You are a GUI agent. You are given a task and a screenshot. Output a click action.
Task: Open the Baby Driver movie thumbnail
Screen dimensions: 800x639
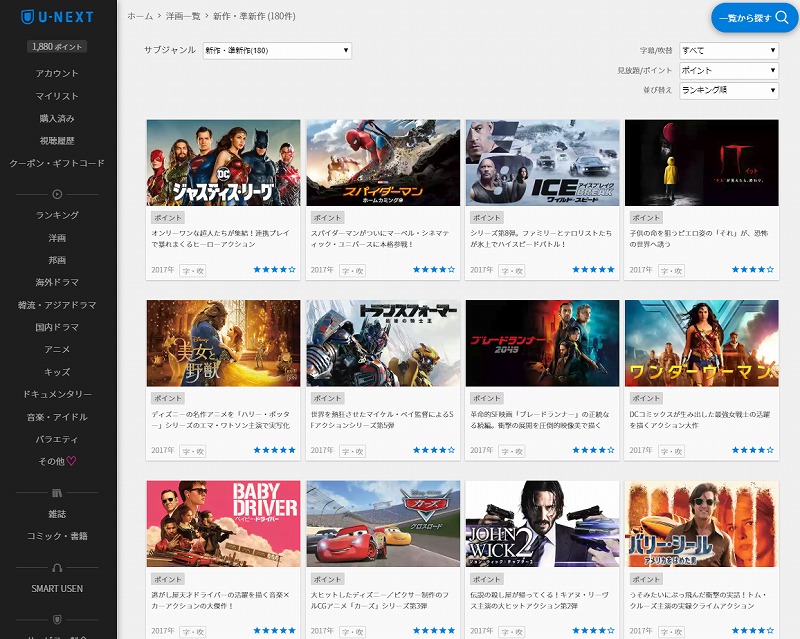[x=223, y=524]
